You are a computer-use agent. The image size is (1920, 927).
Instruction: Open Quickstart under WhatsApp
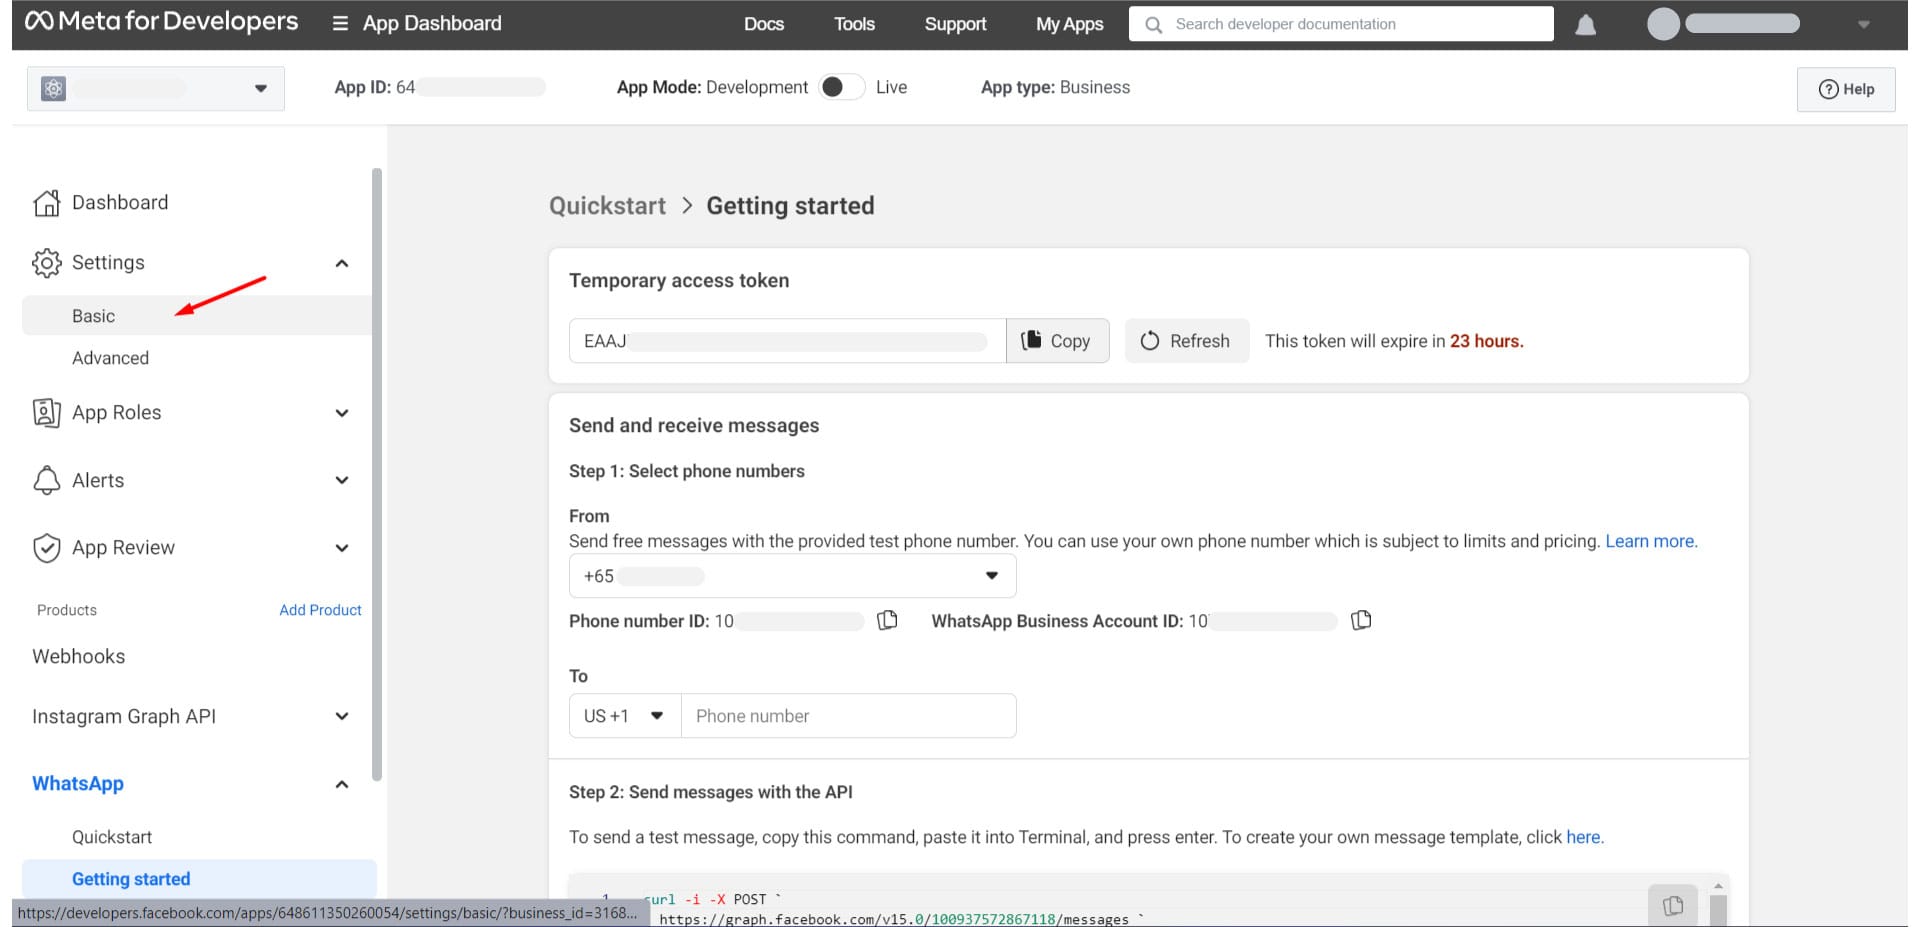(x=112, y=837)
